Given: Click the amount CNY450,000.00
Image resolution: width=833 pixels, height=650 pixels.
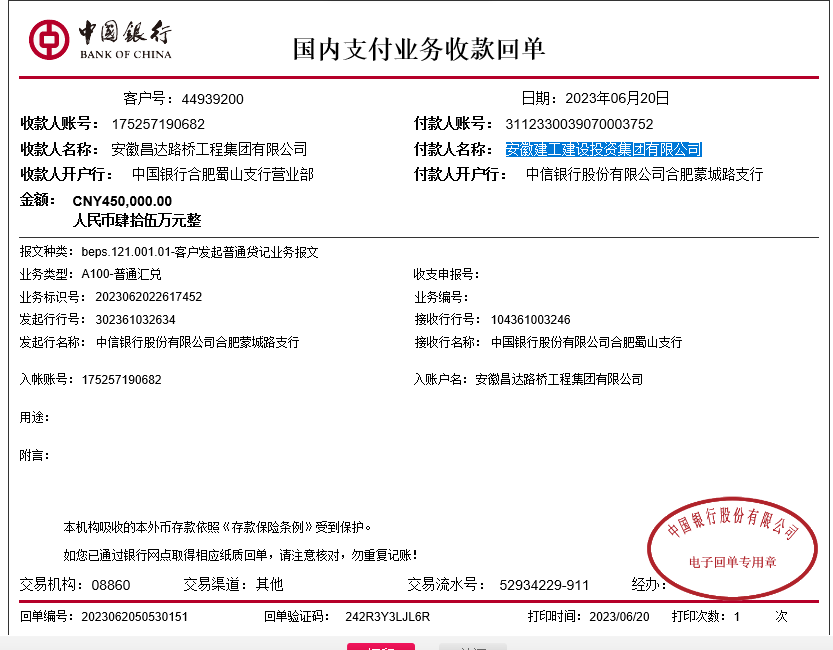Looking at the screenshot, I should [122, 200].
